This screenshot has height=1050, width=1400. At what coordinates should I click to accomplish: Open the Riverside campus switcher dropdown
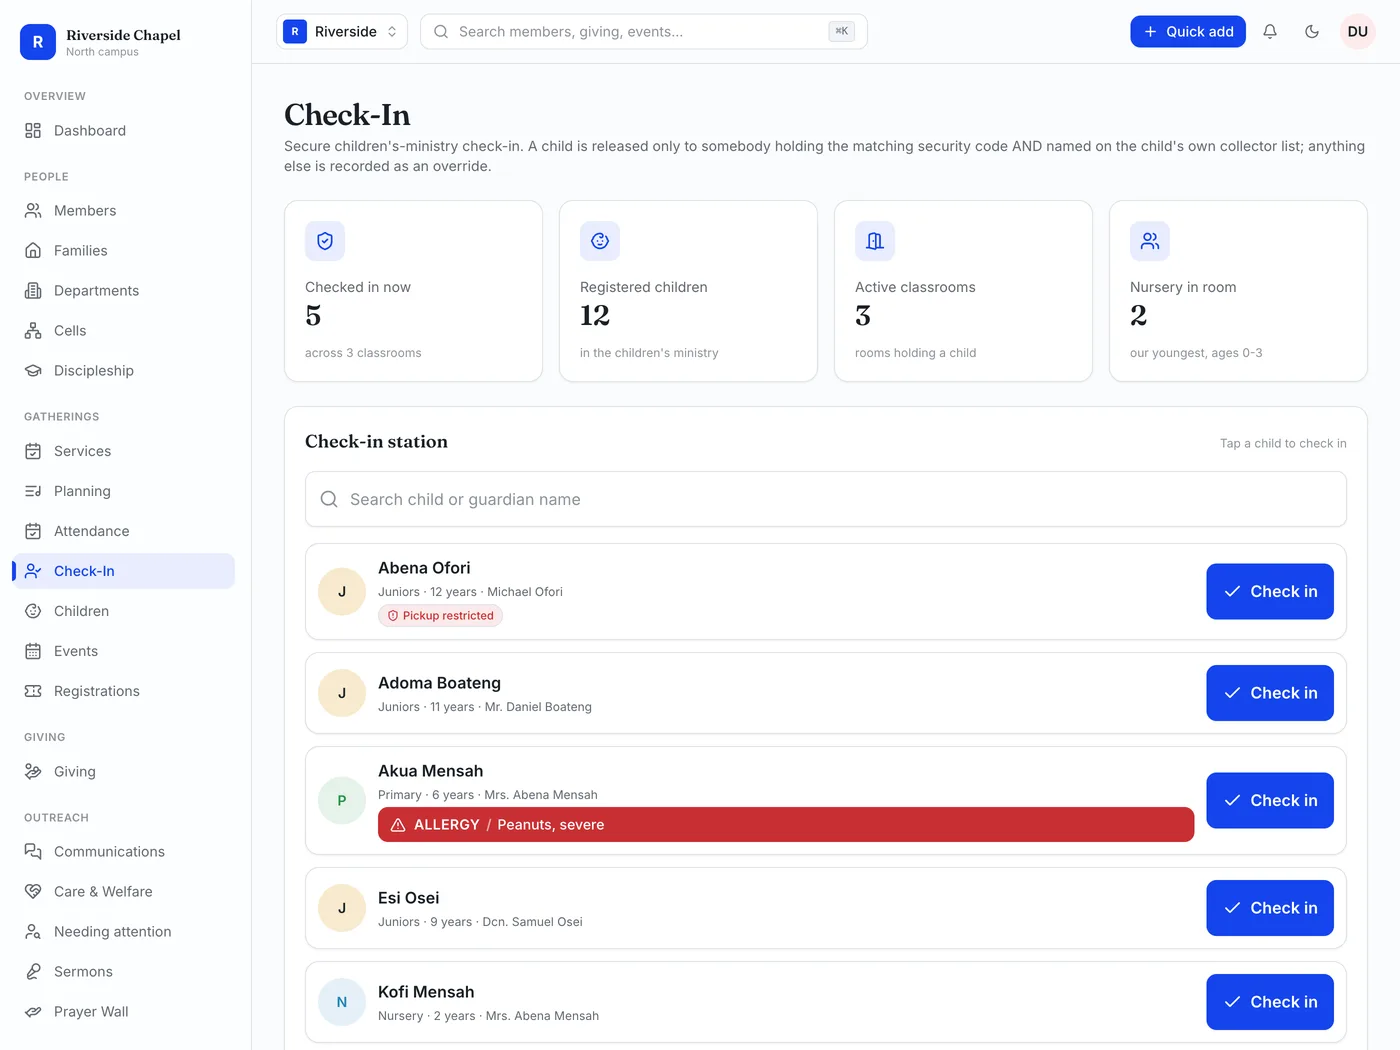(342, 32)
